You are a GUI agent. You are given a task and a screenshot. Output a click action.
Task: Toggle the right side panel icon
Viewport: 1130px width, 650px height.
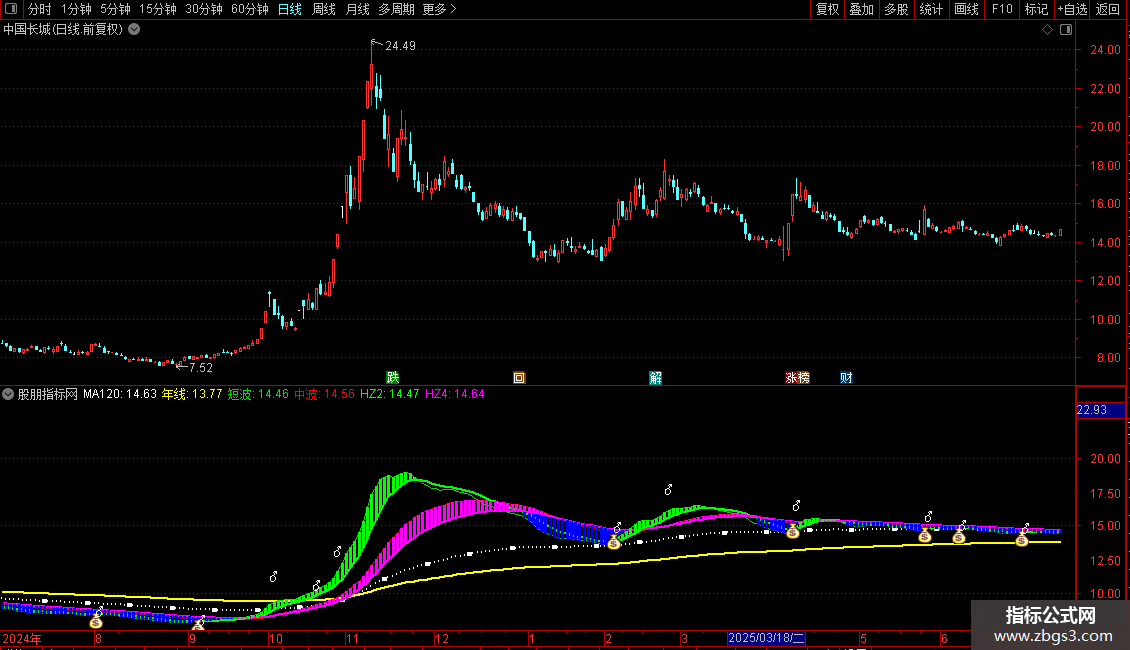tap(1067, 30)
